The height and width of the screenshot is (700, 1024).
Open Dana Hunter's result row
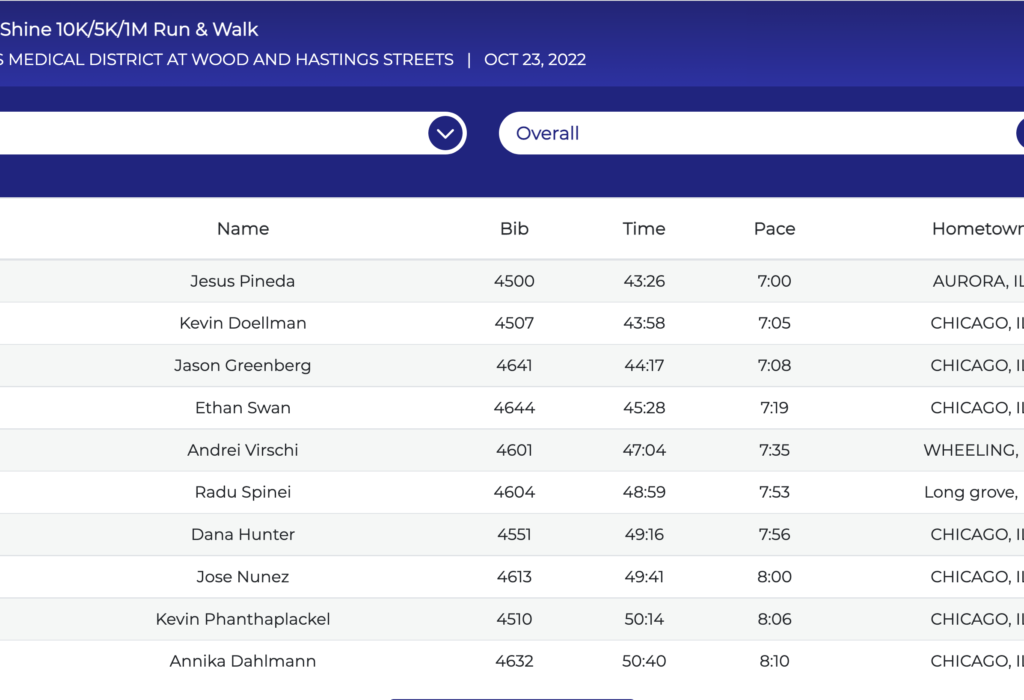(x=243, y=534)
